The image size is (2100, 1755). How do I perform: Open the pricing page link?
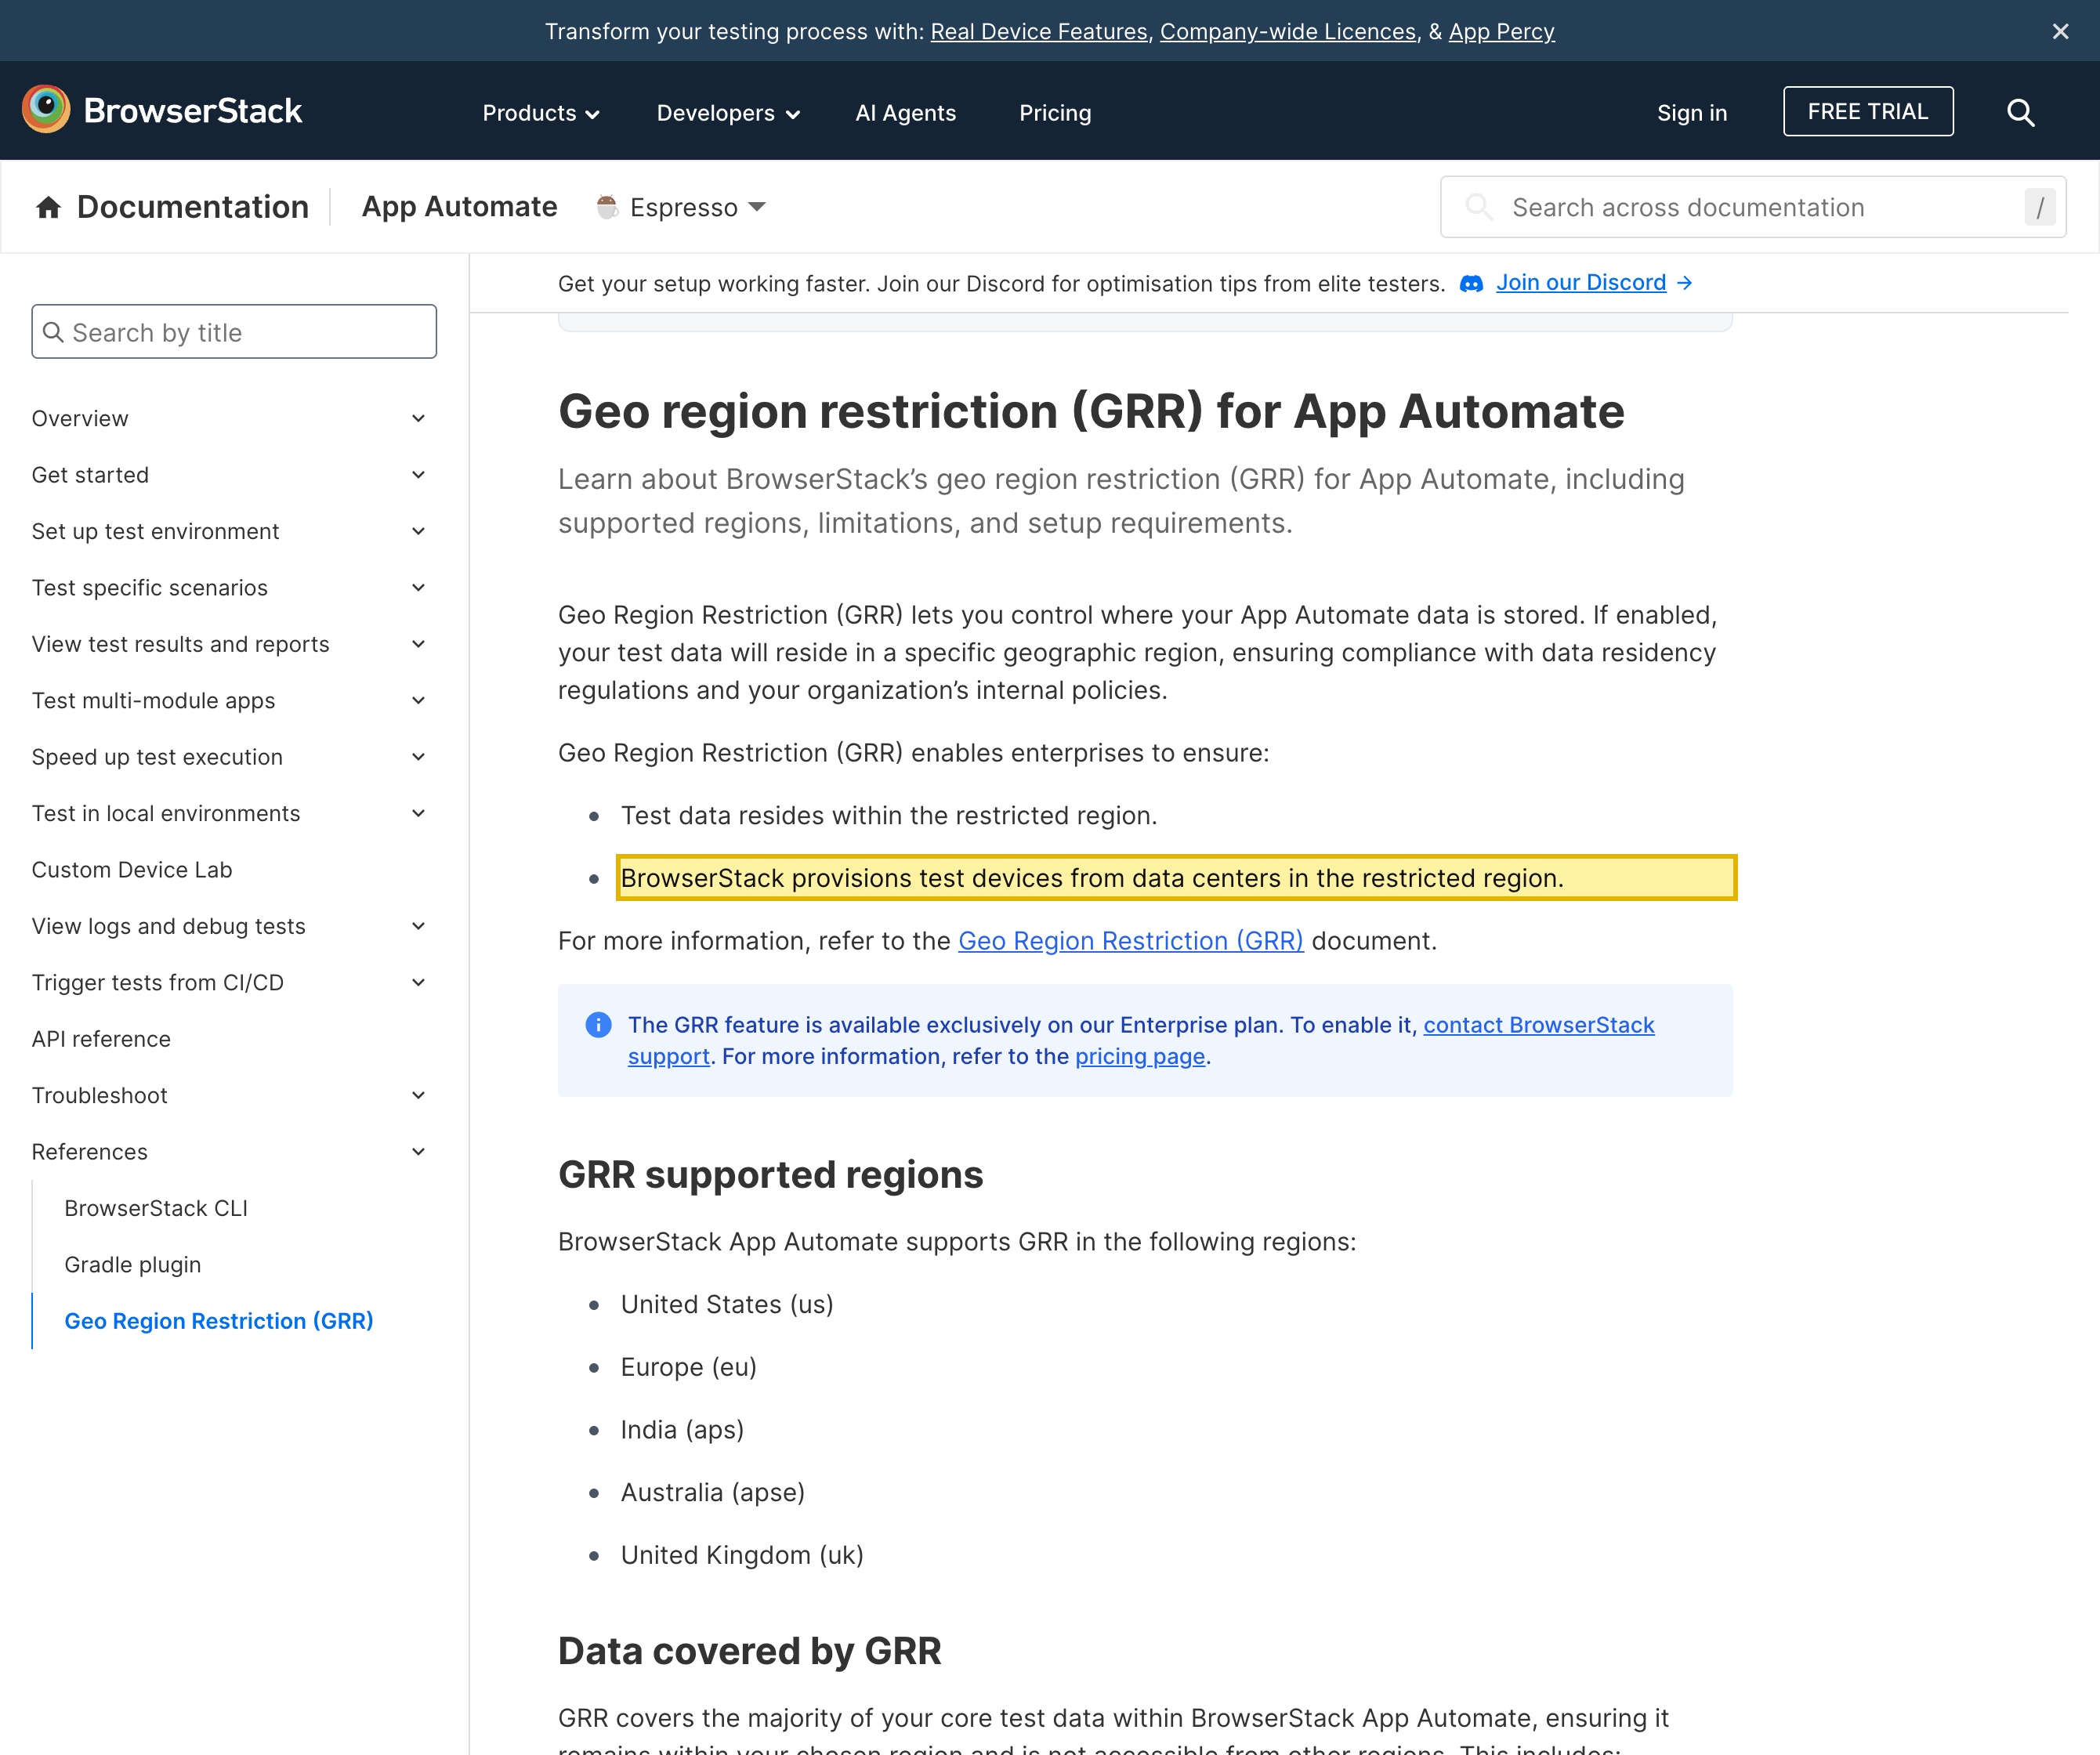(1140, 1057)
